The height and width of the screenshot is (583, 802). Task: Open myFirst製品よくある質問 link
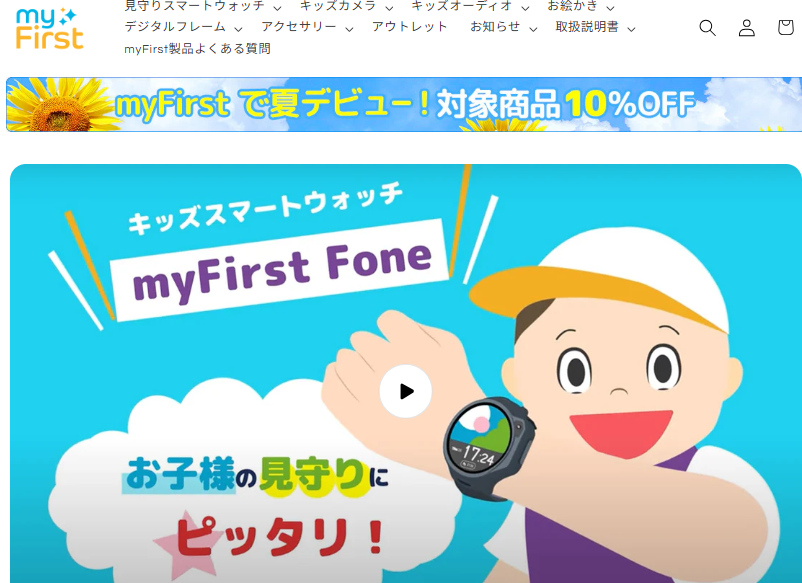tap(197, 49)
